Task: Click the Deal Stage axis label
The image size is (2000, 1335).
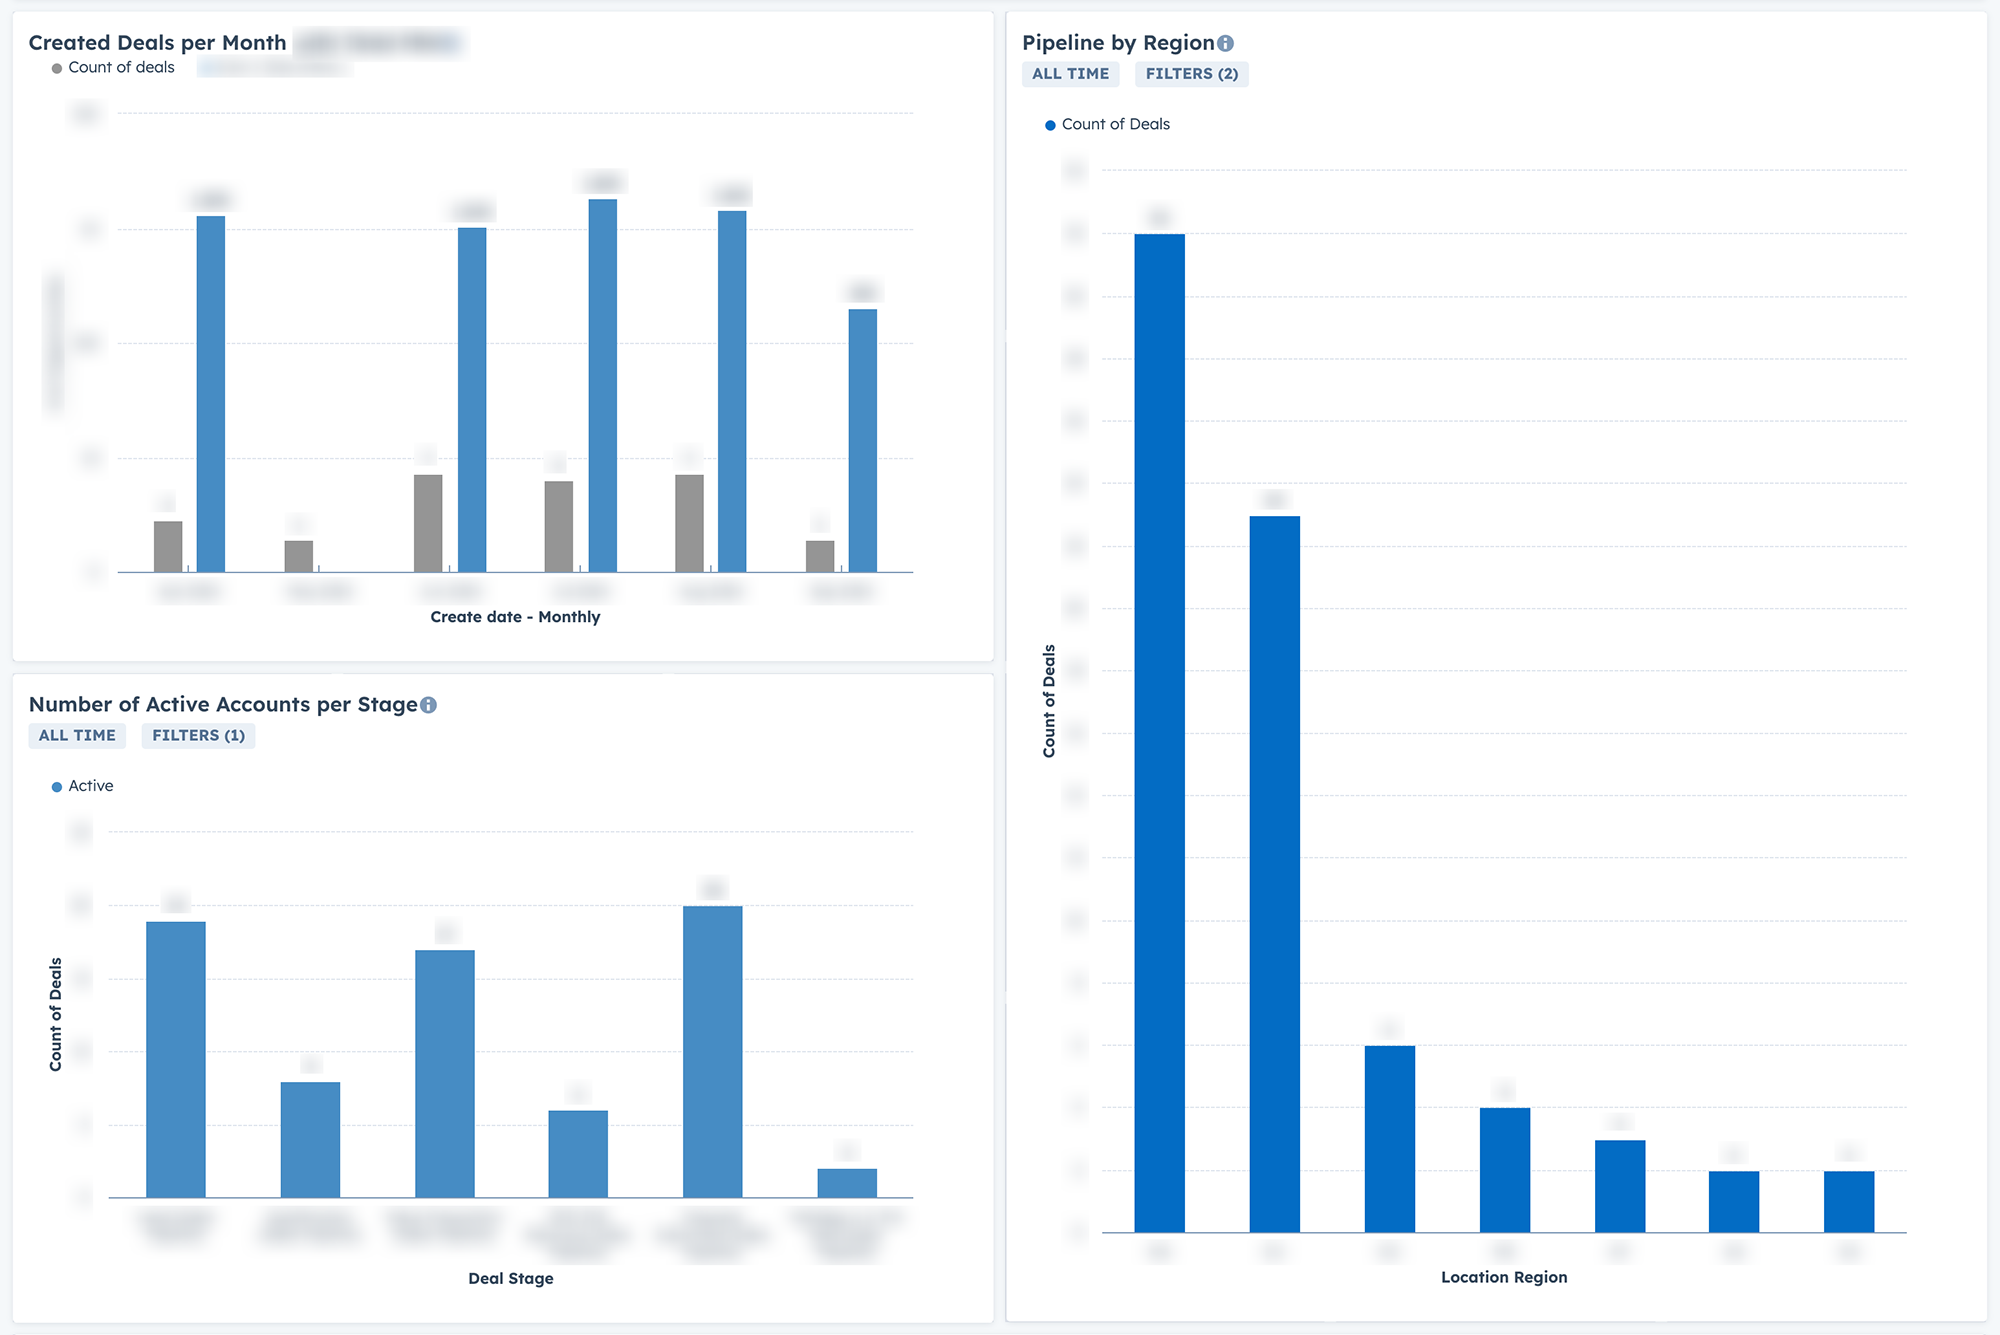Action: pyautogui.click(x=511, y=1278)
